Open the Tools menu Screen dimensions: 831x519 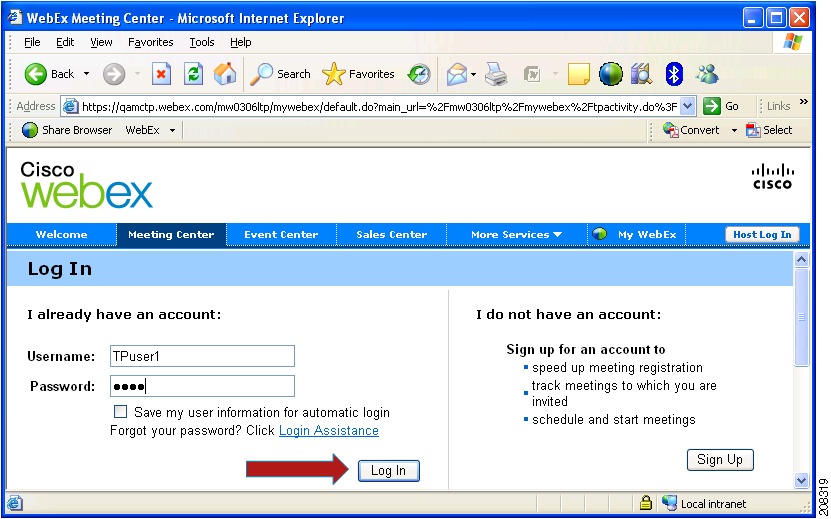pyautogui.click(x=202, y=42)
